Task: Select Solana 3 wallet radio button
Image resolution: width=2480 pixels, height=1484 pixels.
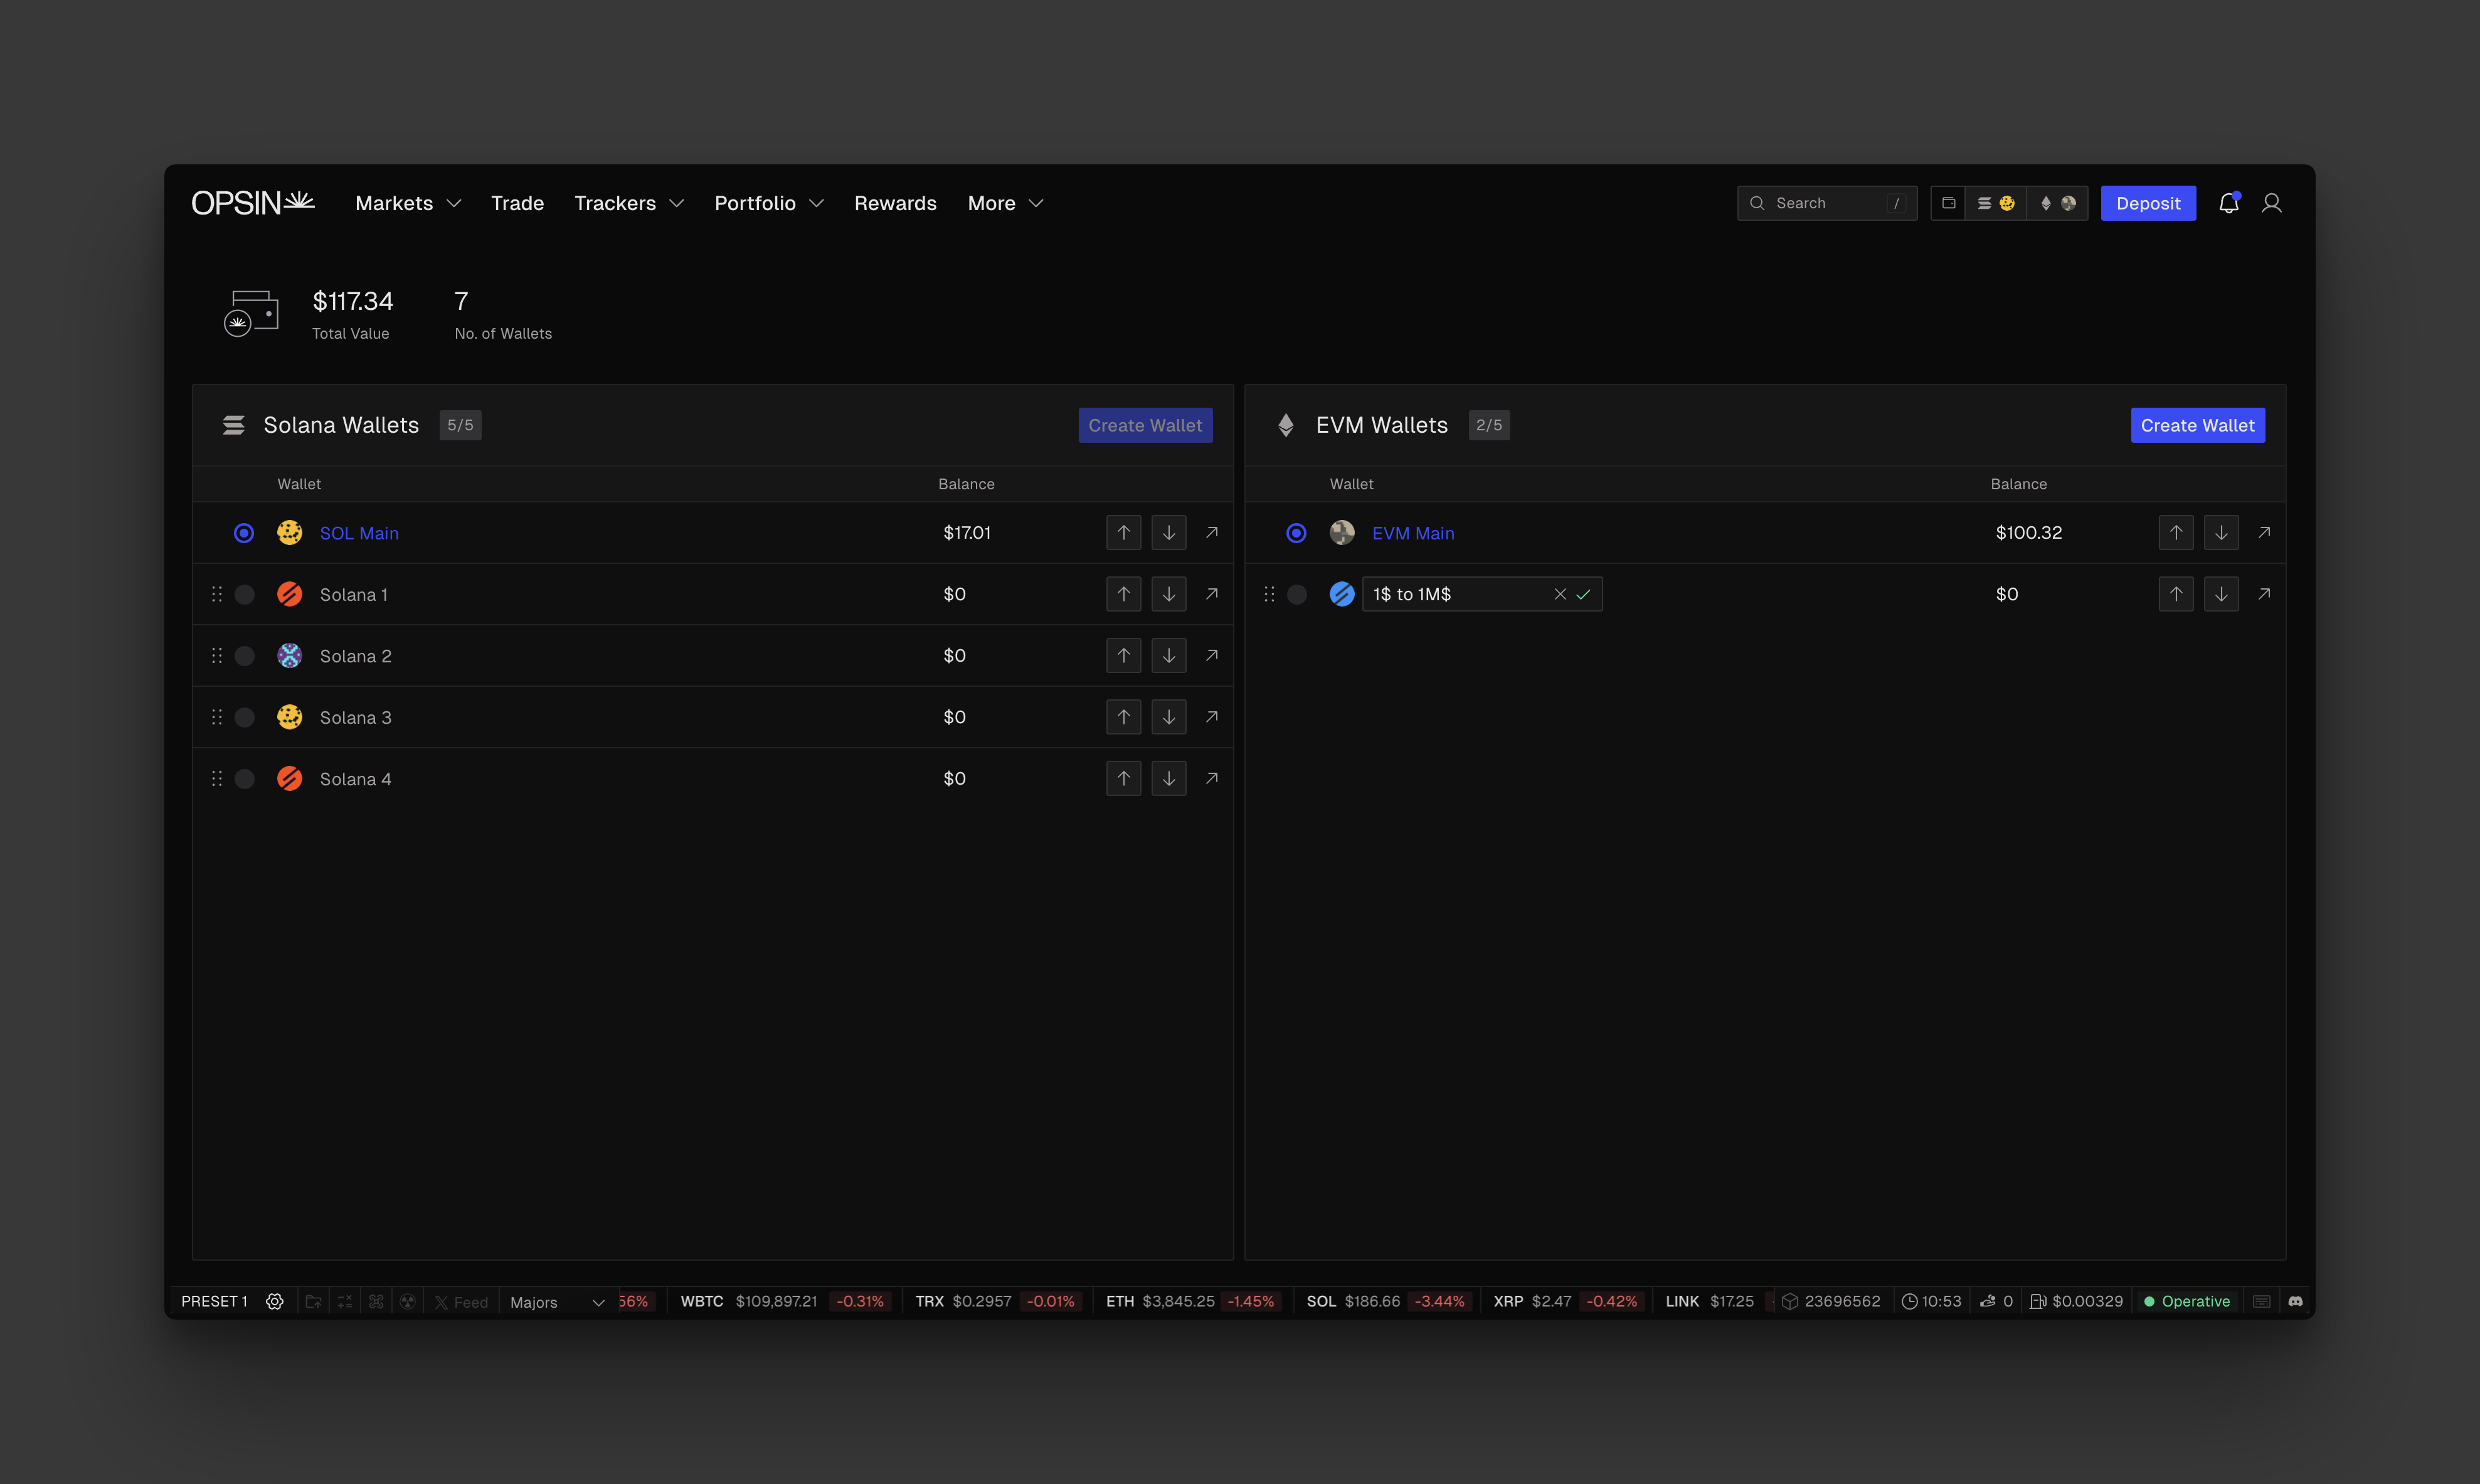Action: [244, 717]
